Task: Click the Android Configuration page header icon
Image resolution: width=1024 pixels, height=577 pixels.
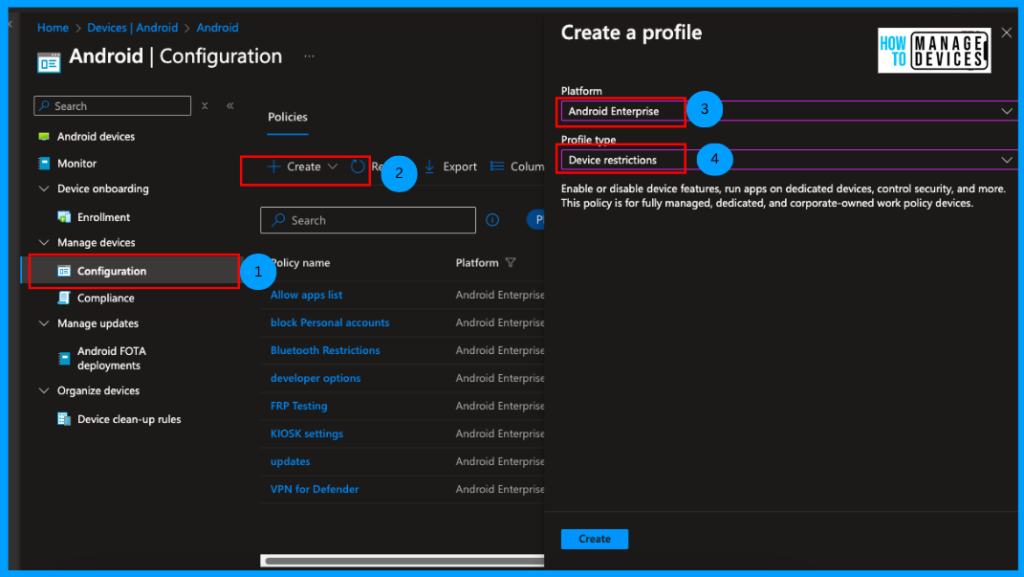Action: [x=49, y=62]
